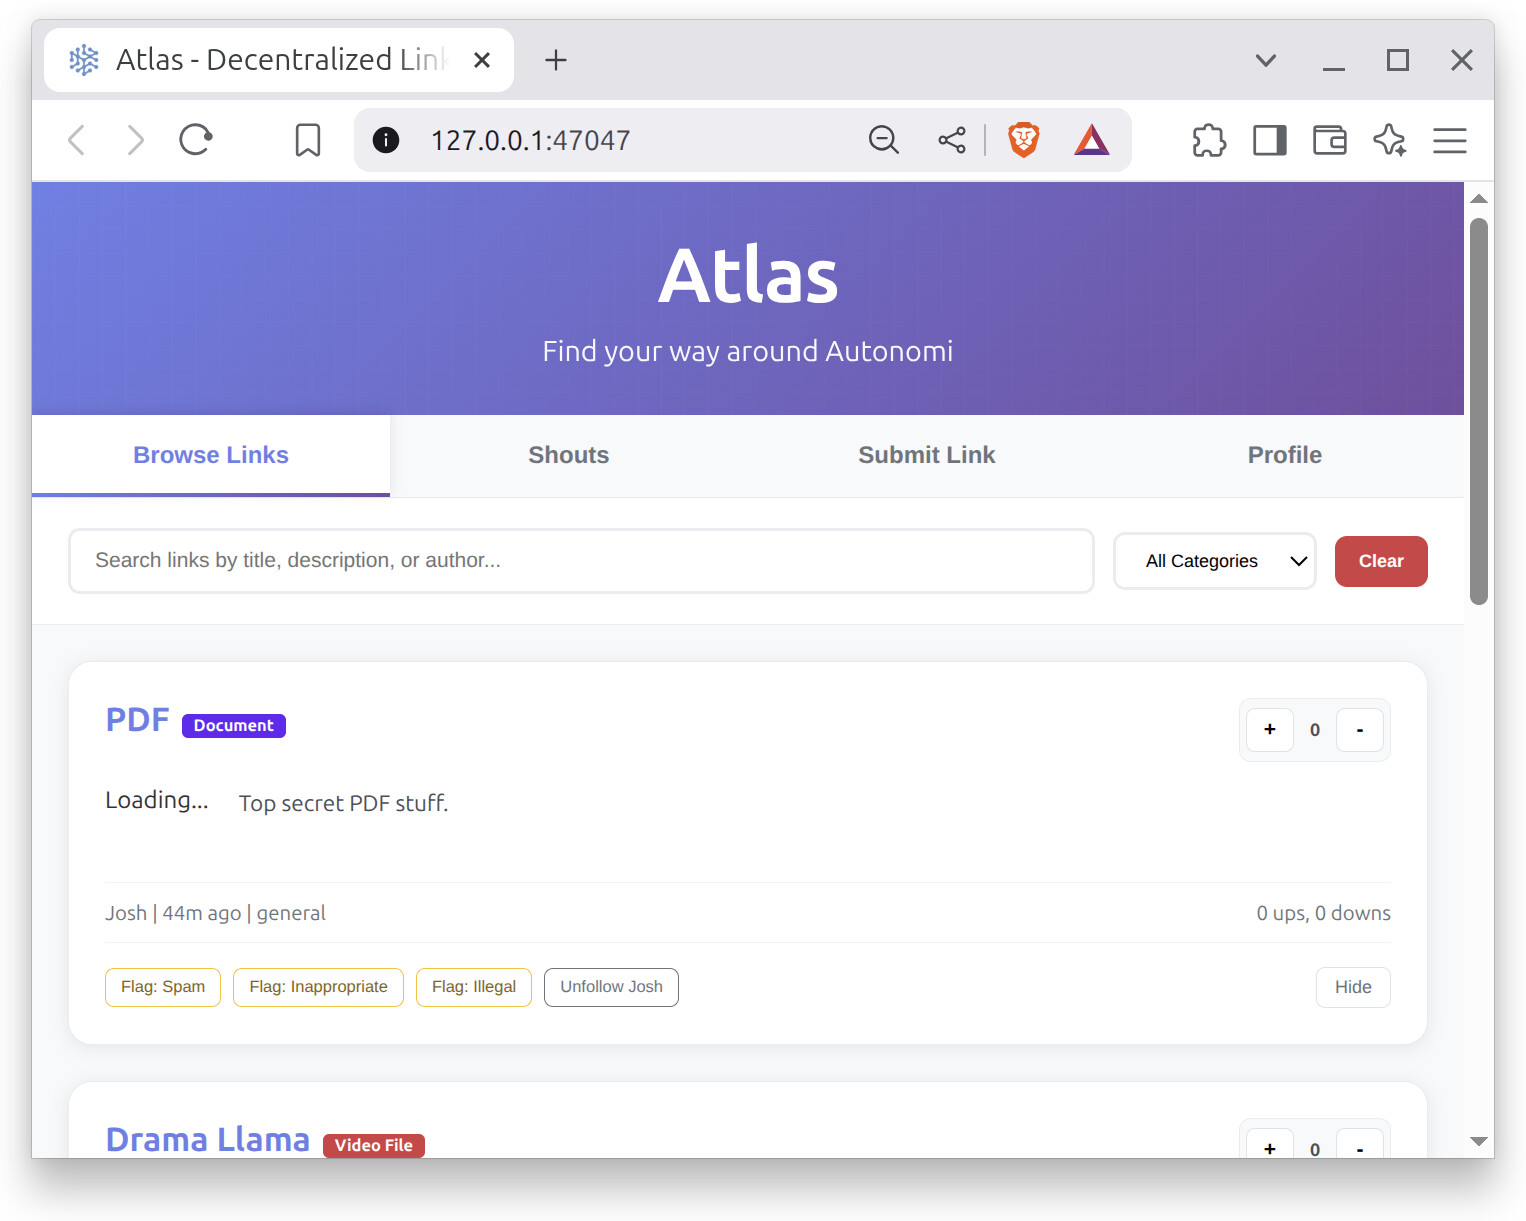This screenshot has width=1526, height=1221.
Task: Go to the Submit Link tab
Action: click(927, 455)
